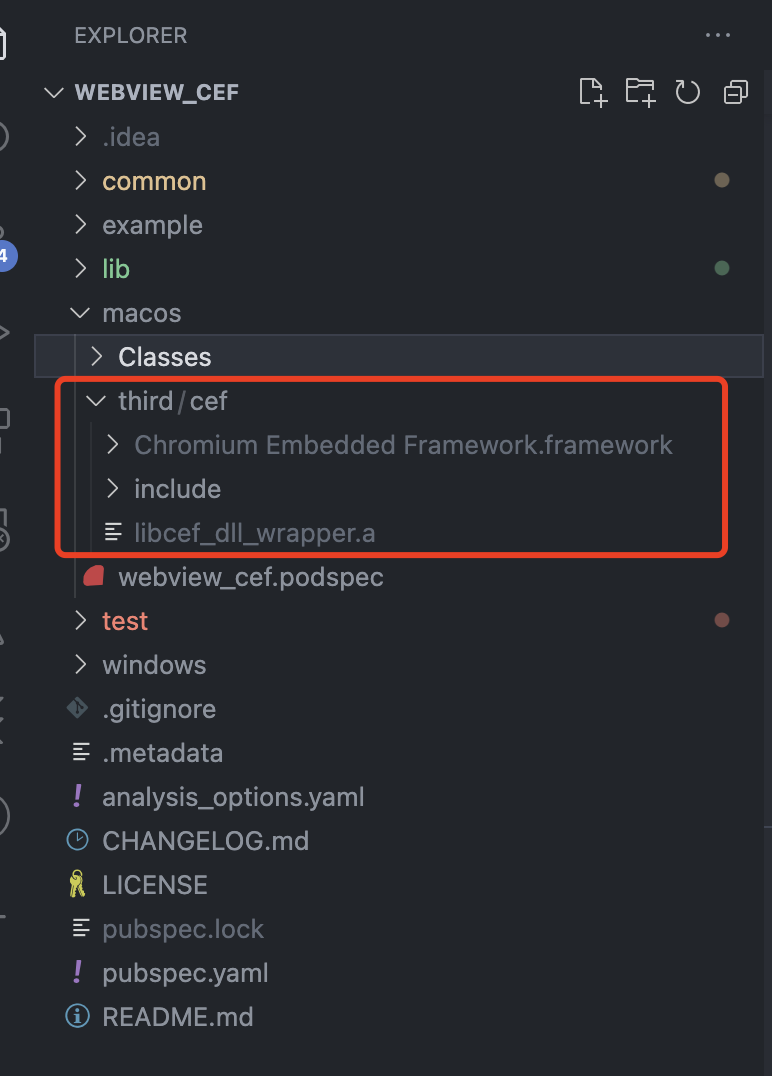772x1076 pixels.
Task: Click the info icon next to README.md
Action: [x=77, y=1016]
